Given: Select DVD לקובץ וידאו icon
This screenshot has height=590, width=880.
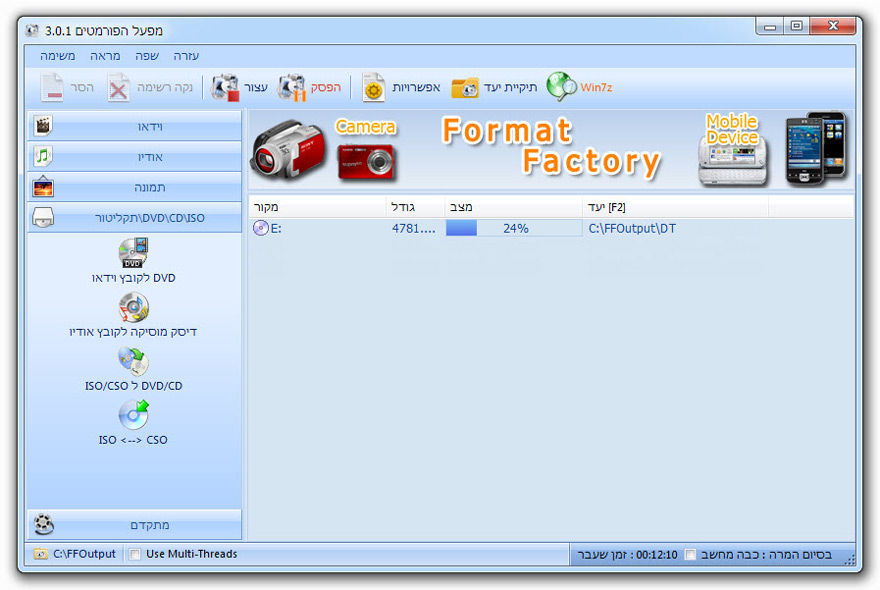Looking at the screenshot, I should (133, 253).
